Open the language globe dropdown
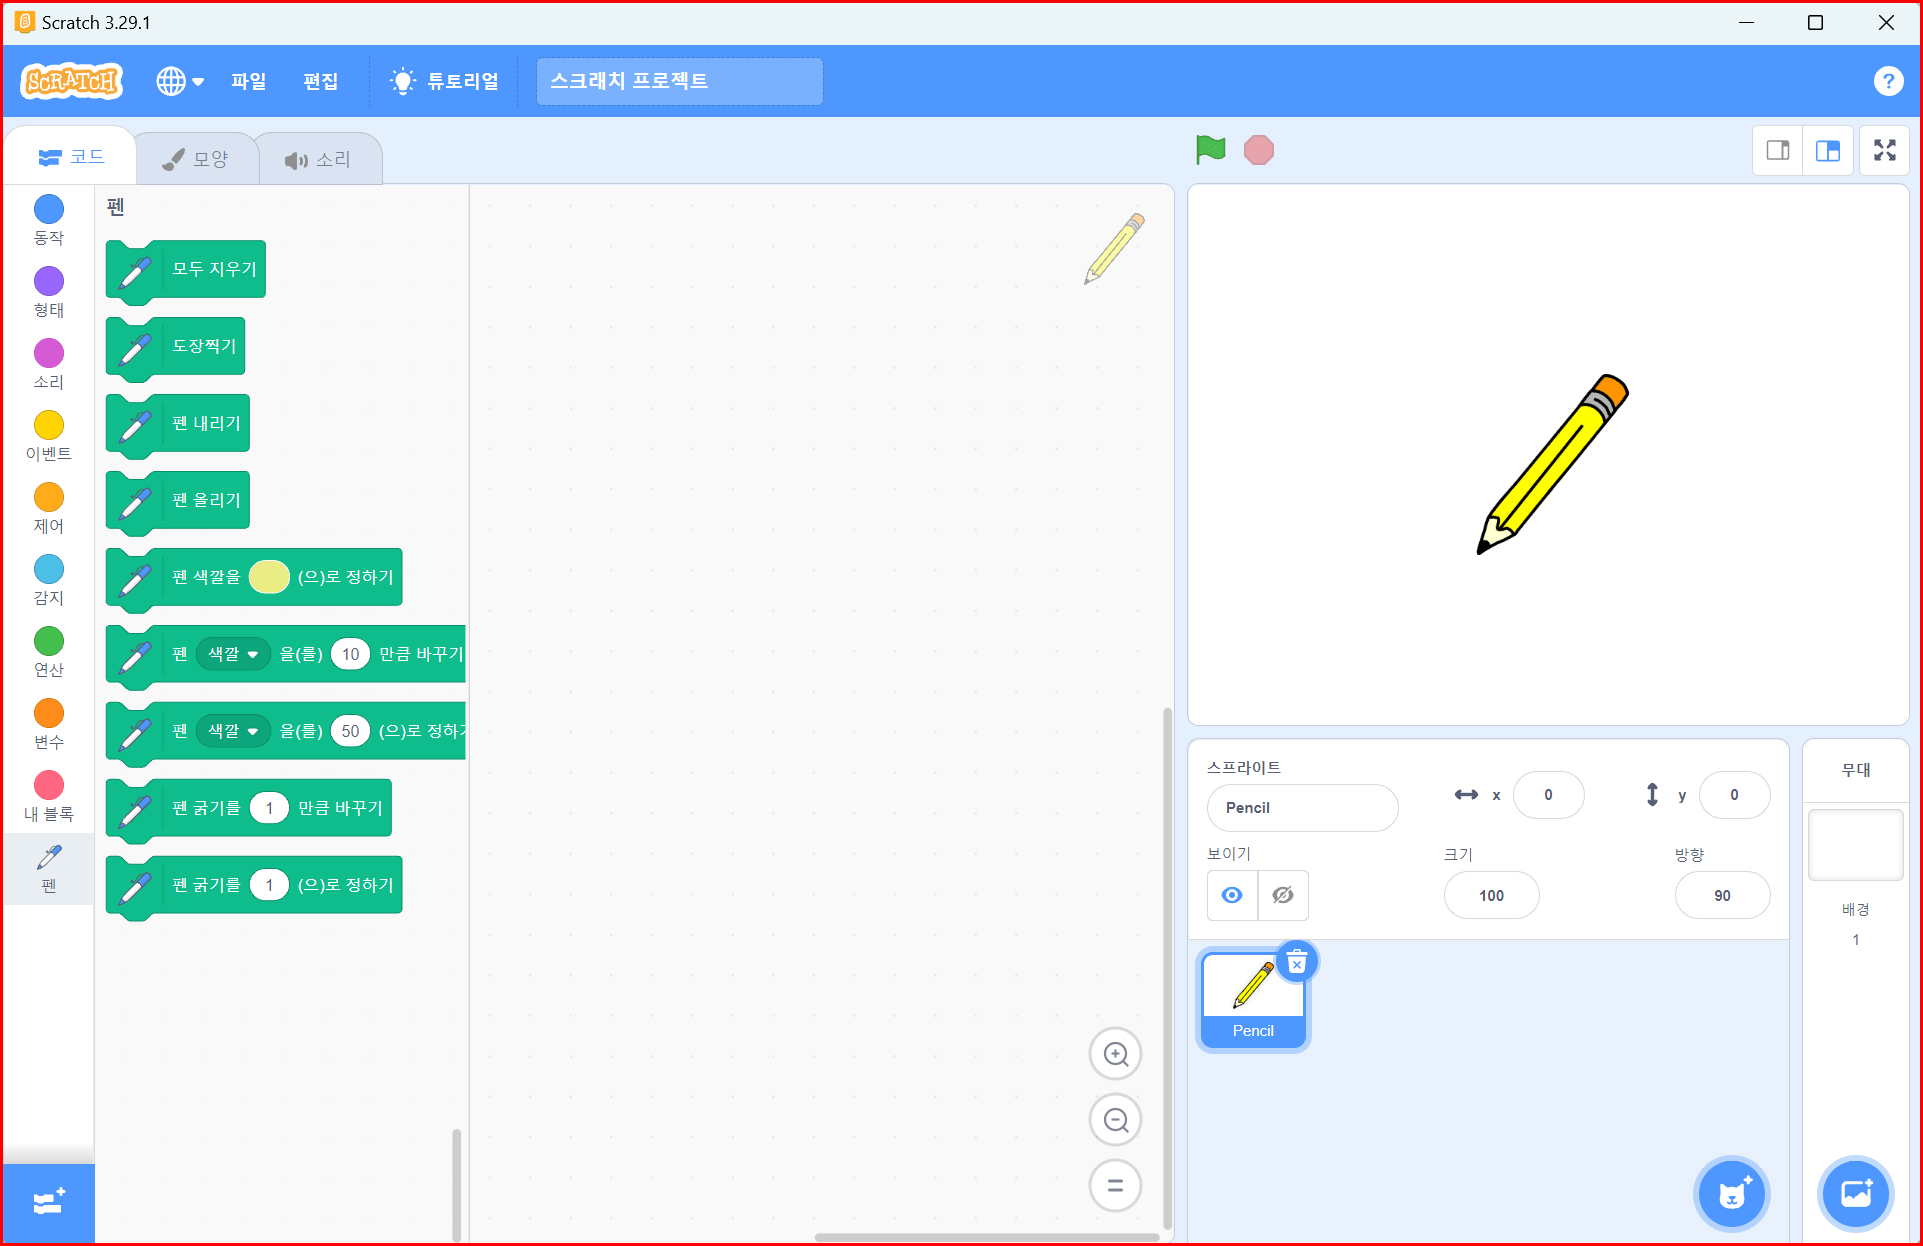This screenshot has height=1246, width=1923. click(180, 81)
